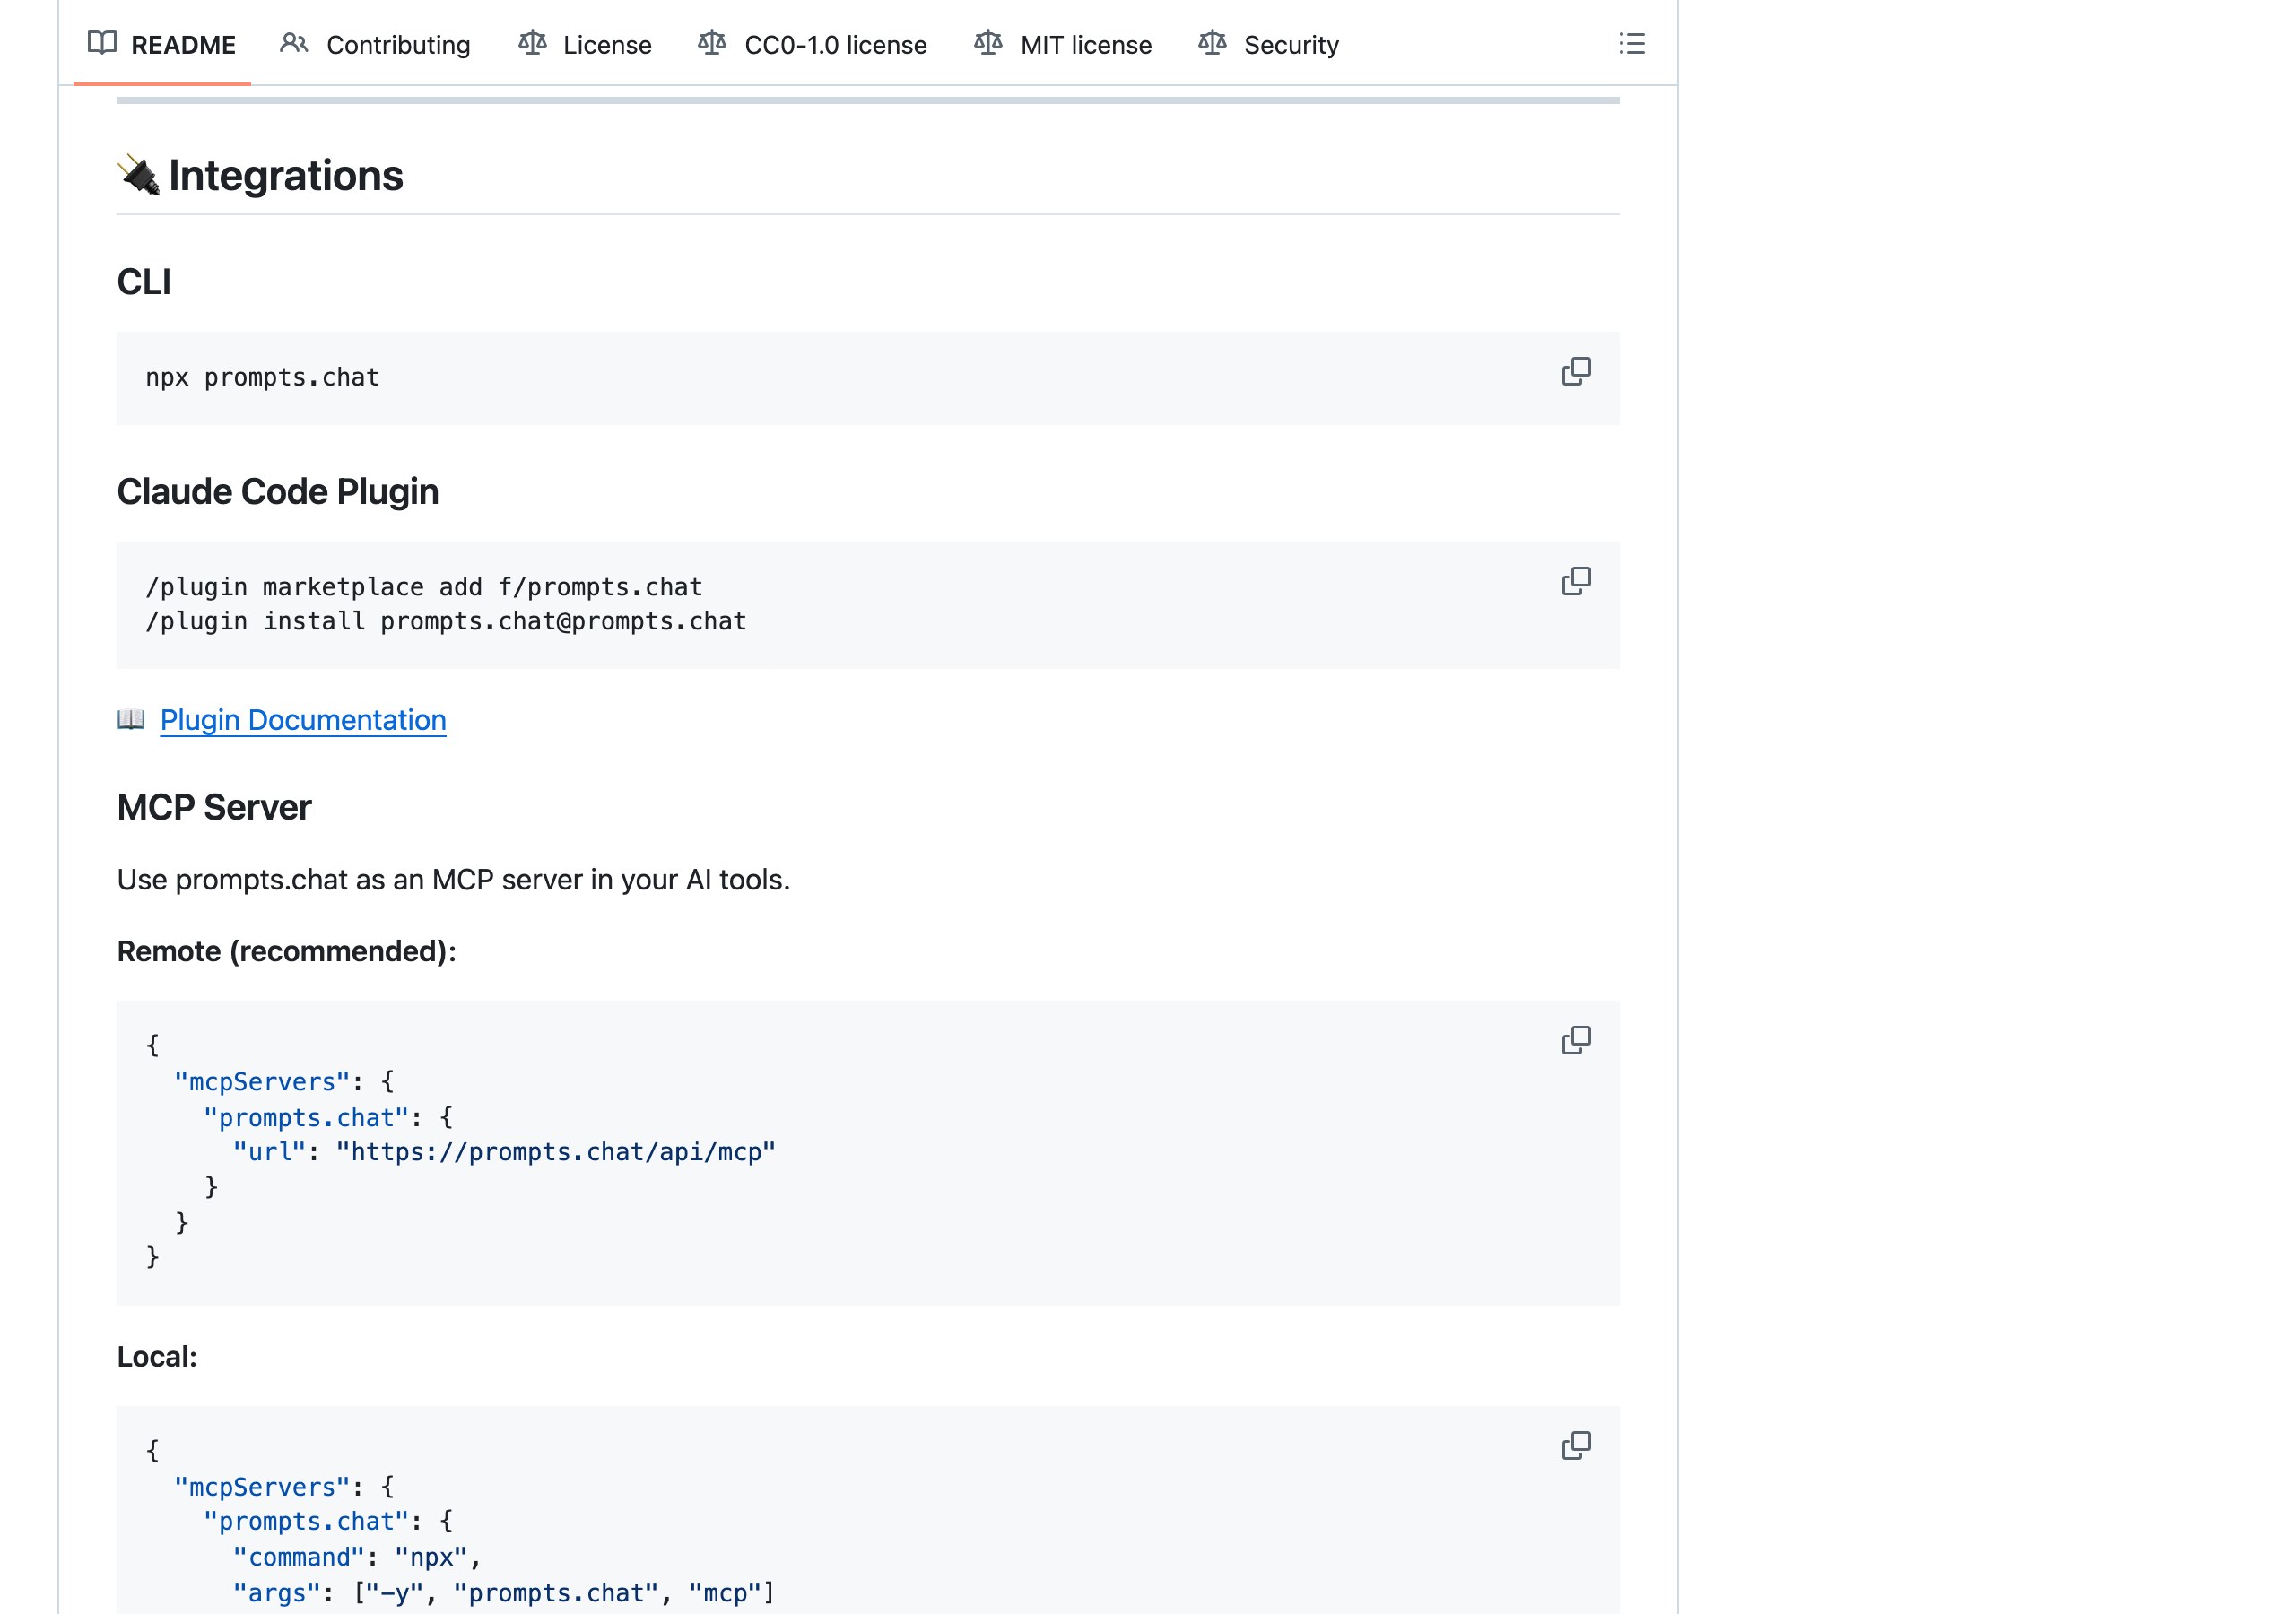The width and height of the screenshot is (2296, 1614).
Task: Click '/plugin marketplace add f/prompts.chat' line
Action: 424,587
